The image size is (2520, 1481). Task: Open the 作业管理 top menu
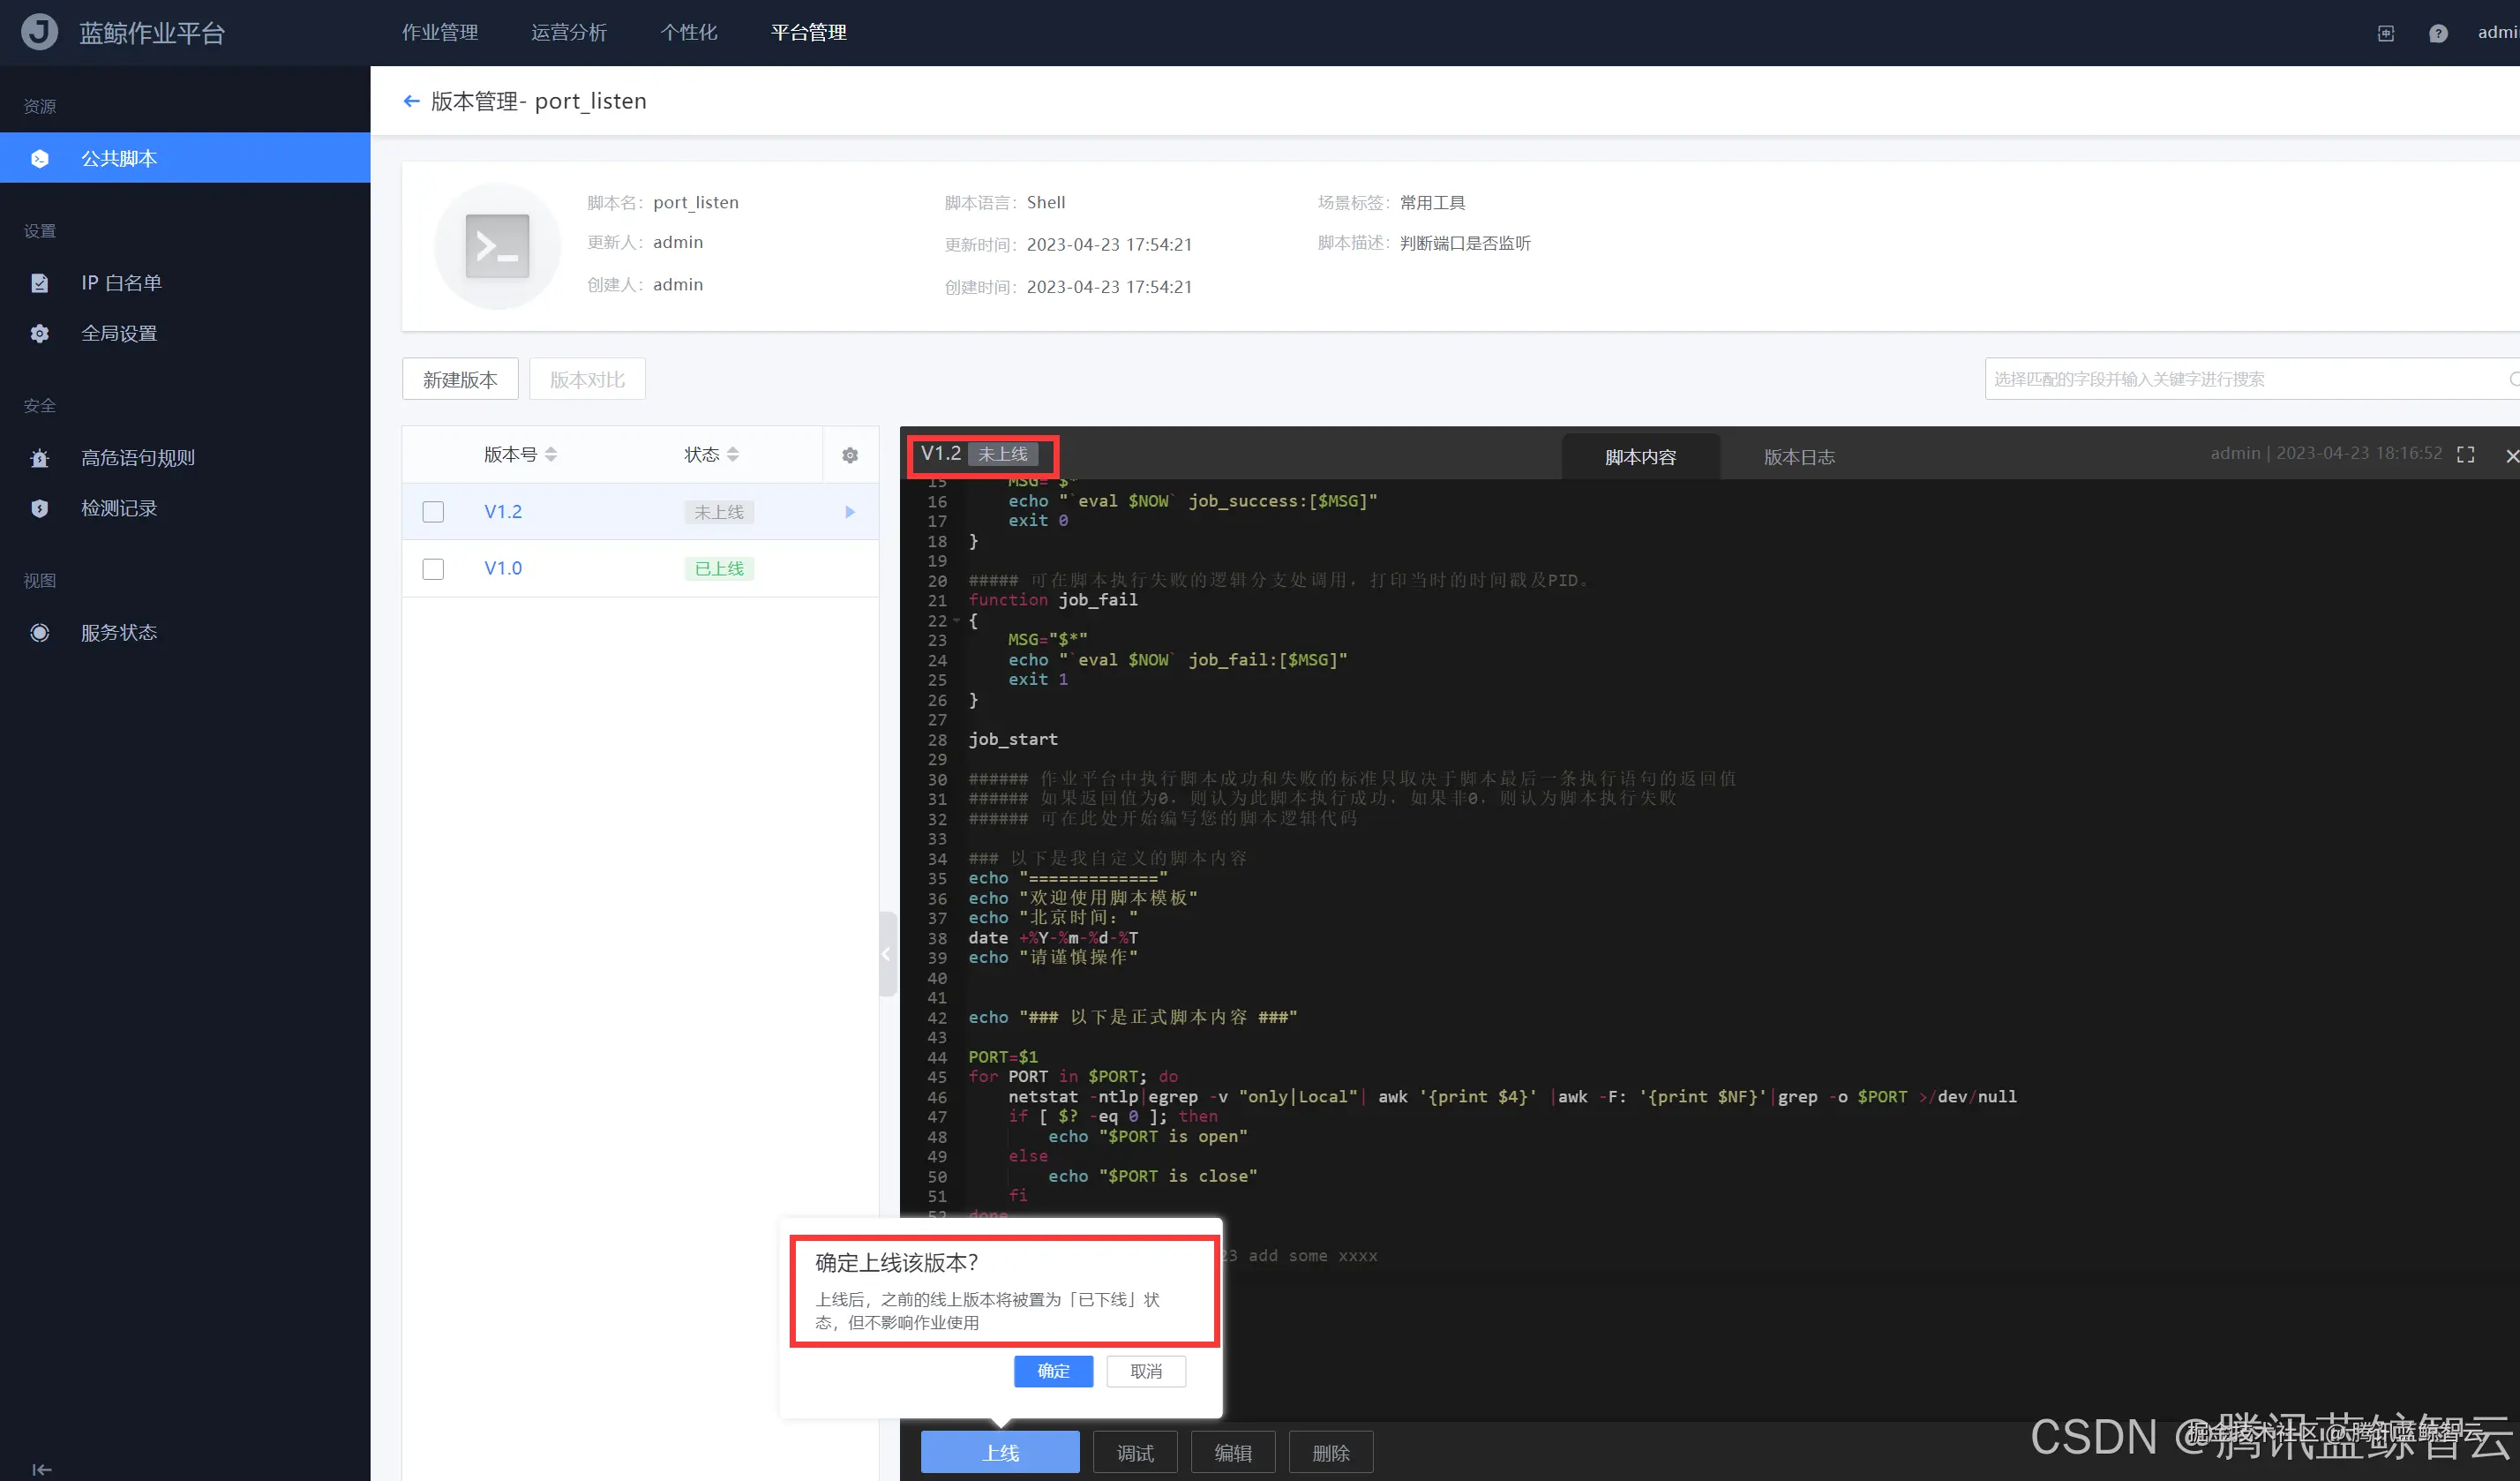(x=440, y=32)
